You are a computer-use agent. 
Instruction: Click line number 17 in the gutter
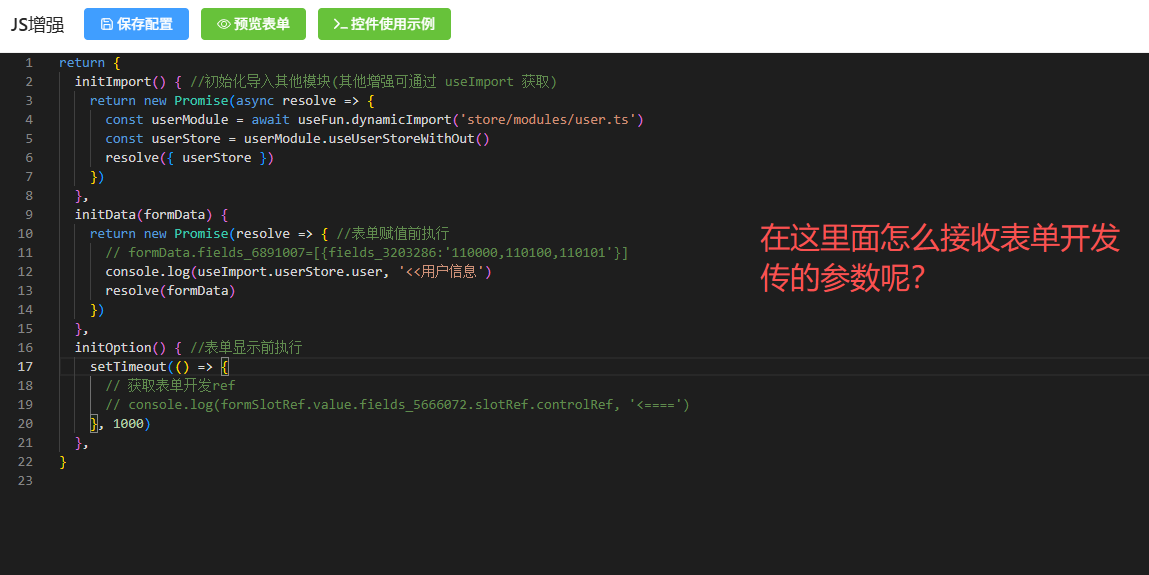tap(25, 367)
